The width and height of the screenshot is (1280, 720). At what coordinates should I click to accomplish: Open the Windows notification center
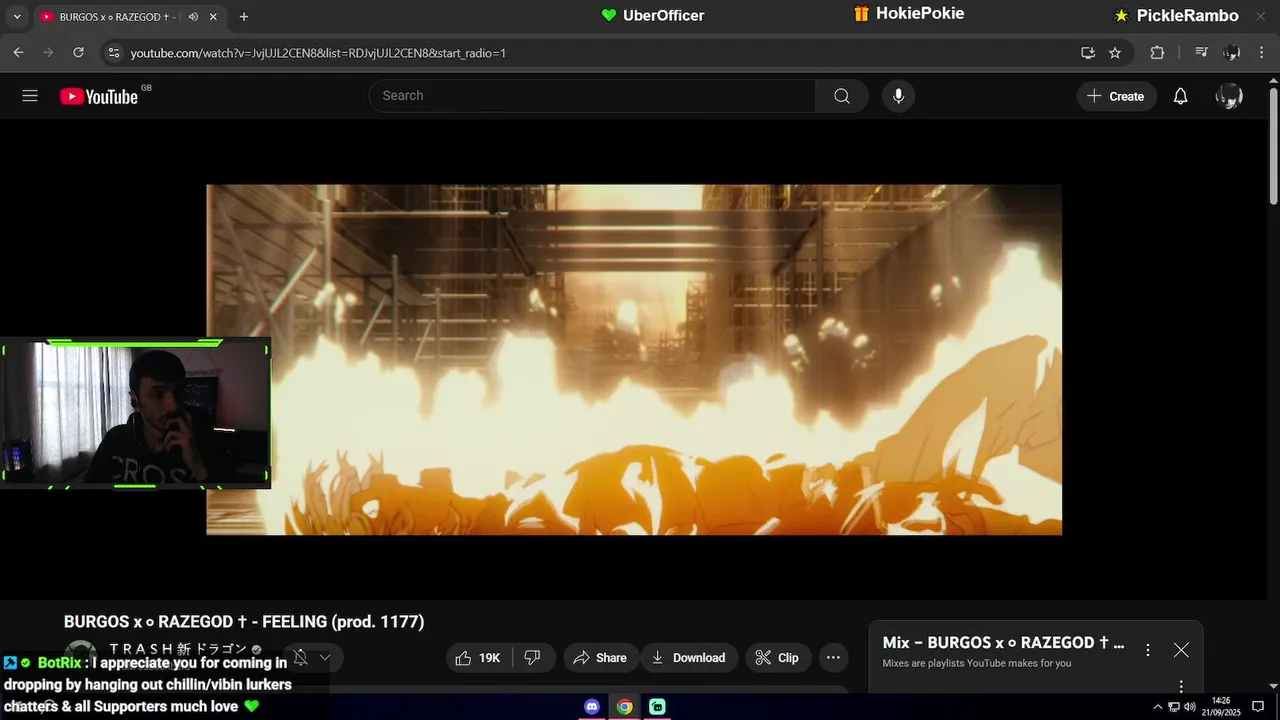[x=1258, y=707]
